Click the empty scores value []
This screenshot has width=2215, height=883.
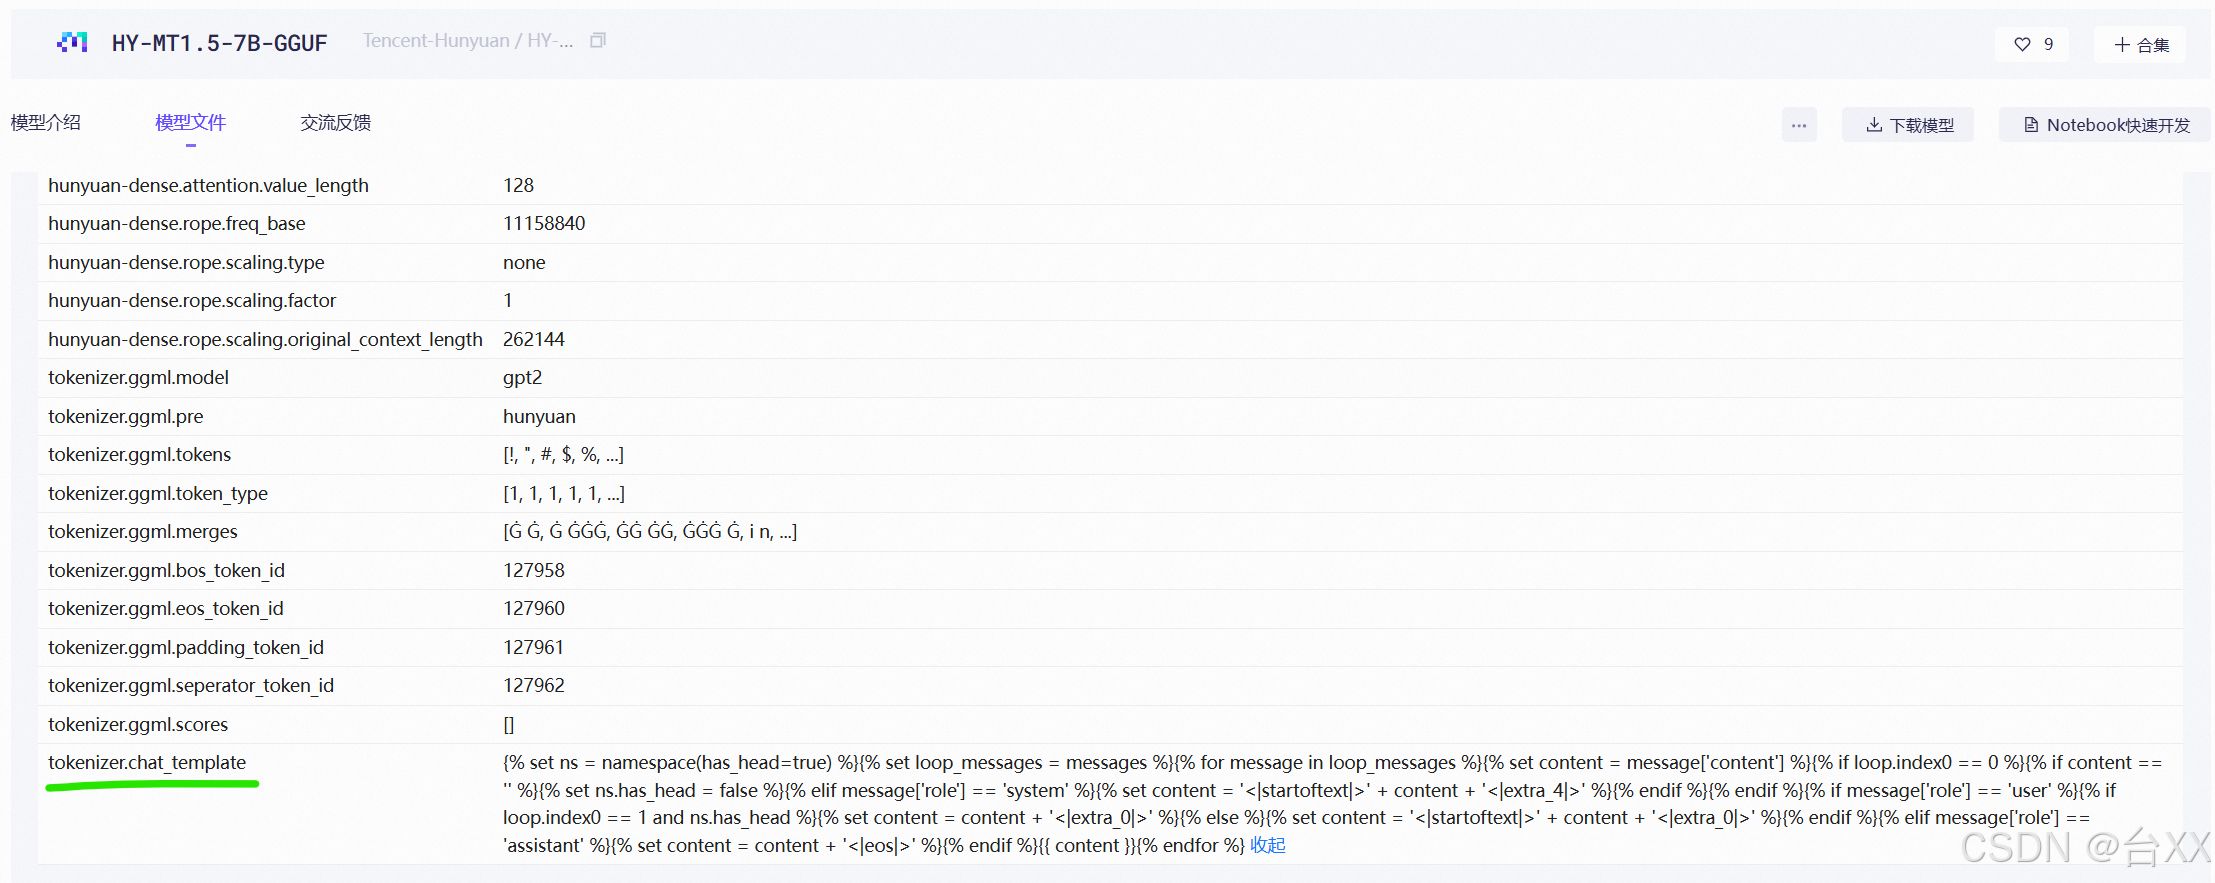tap(509, 724)
